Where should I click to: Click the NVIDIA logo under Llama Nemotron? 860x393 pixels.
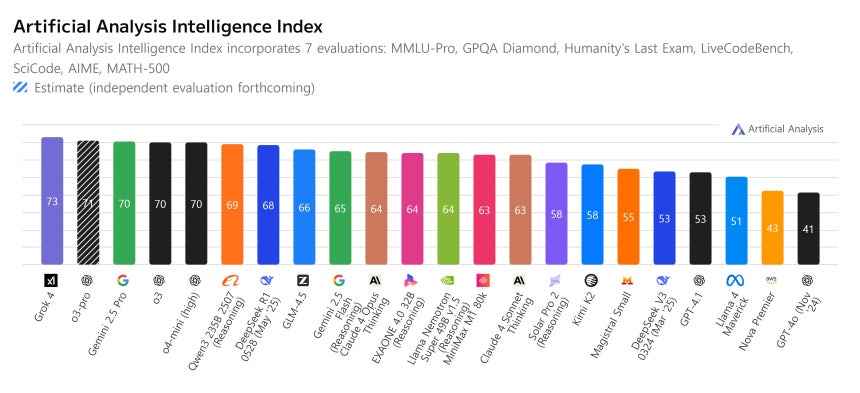(x=447, y=281)
